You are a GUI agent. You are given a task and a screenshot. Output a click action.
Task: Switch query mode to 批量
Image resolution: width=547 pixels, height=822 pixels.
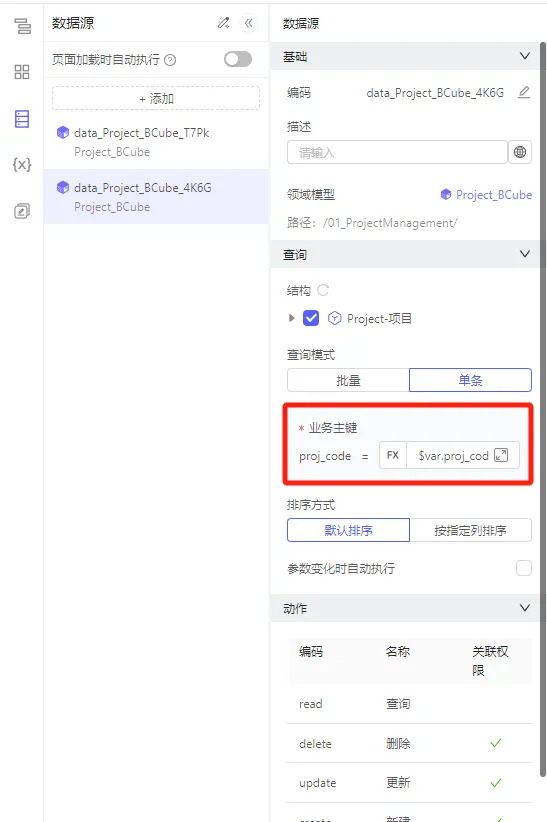tap(348, 380)
